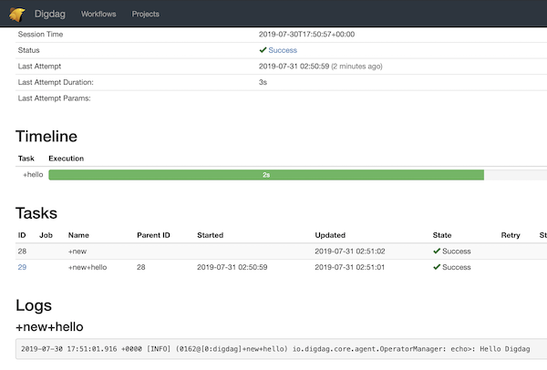Click the Parent ID column header
This screenshot has width=547, height=370.
click(x=153, y=235)
